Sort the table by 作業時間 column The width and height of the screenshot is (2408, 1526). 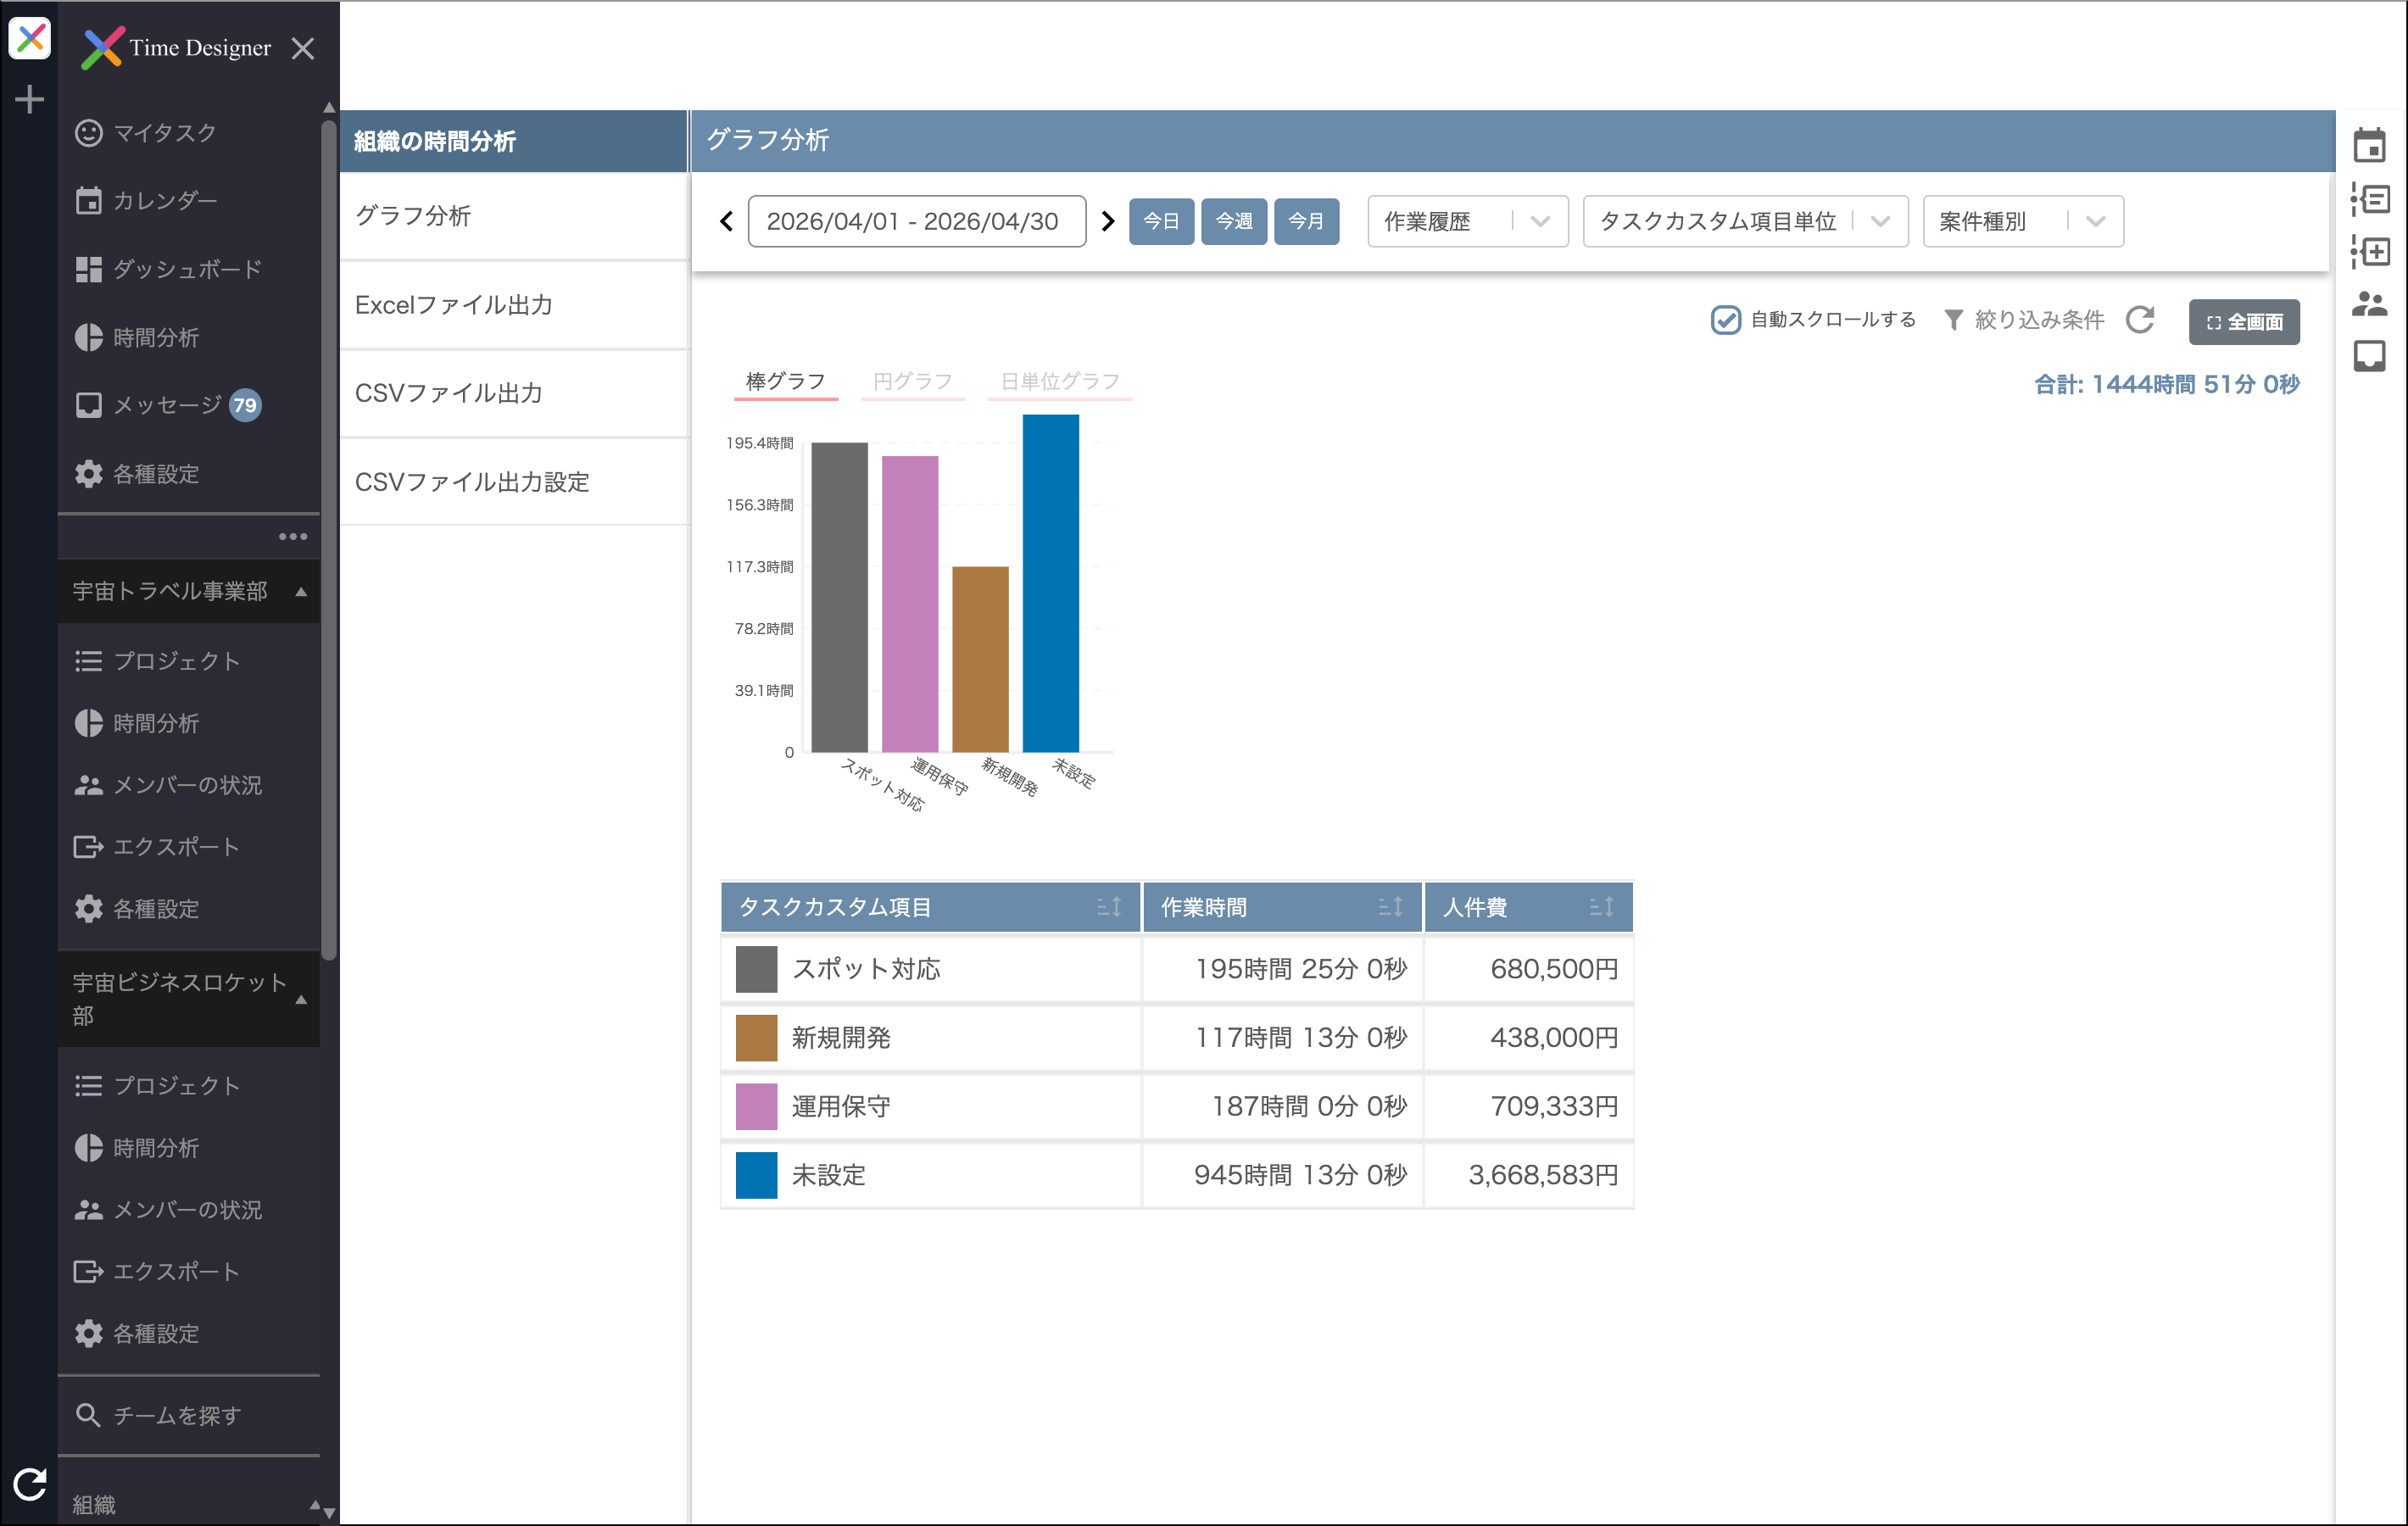pos(1389,907)
